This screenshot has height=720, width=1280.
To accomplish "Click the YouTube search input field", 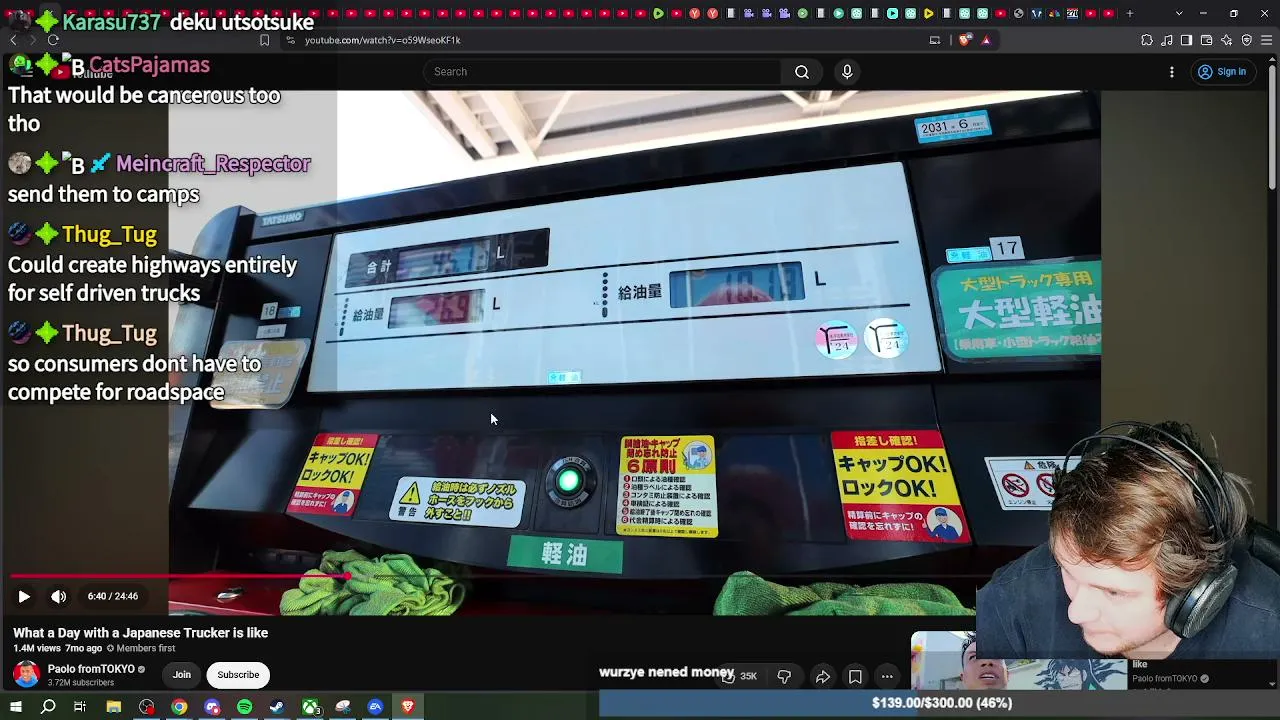I will [602, 72].
